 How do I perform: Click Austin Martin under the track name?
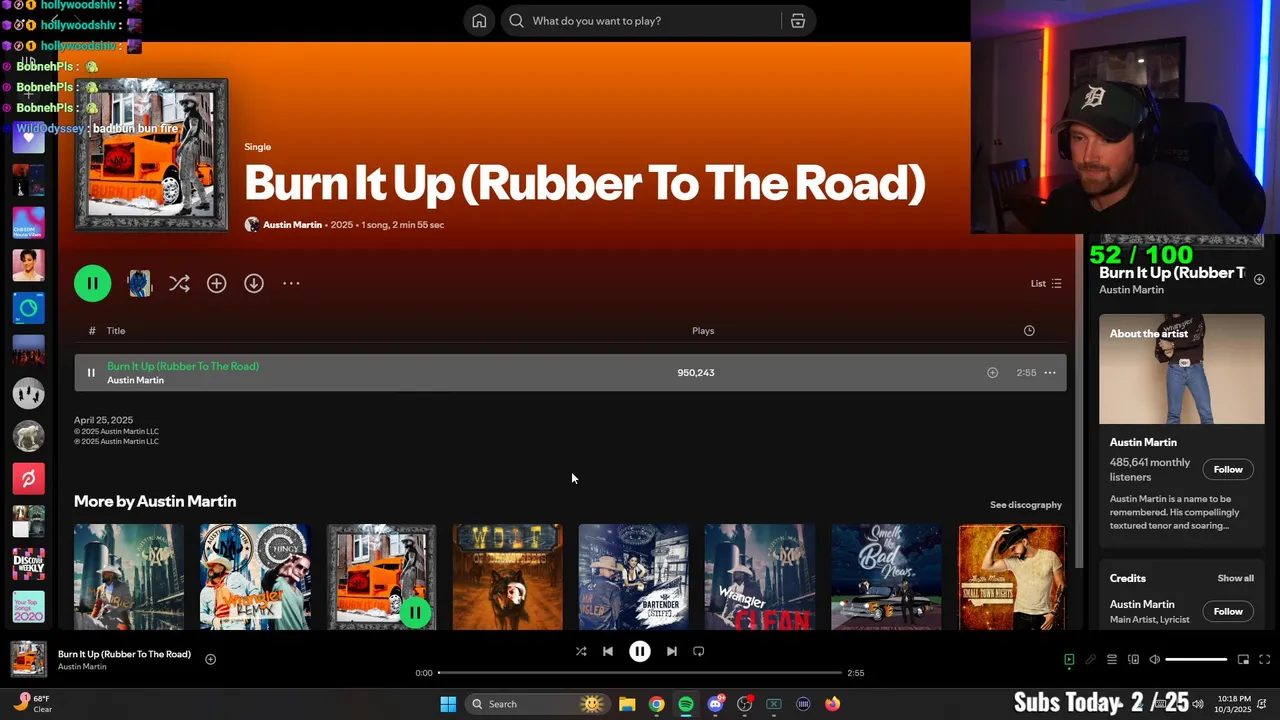135,381
